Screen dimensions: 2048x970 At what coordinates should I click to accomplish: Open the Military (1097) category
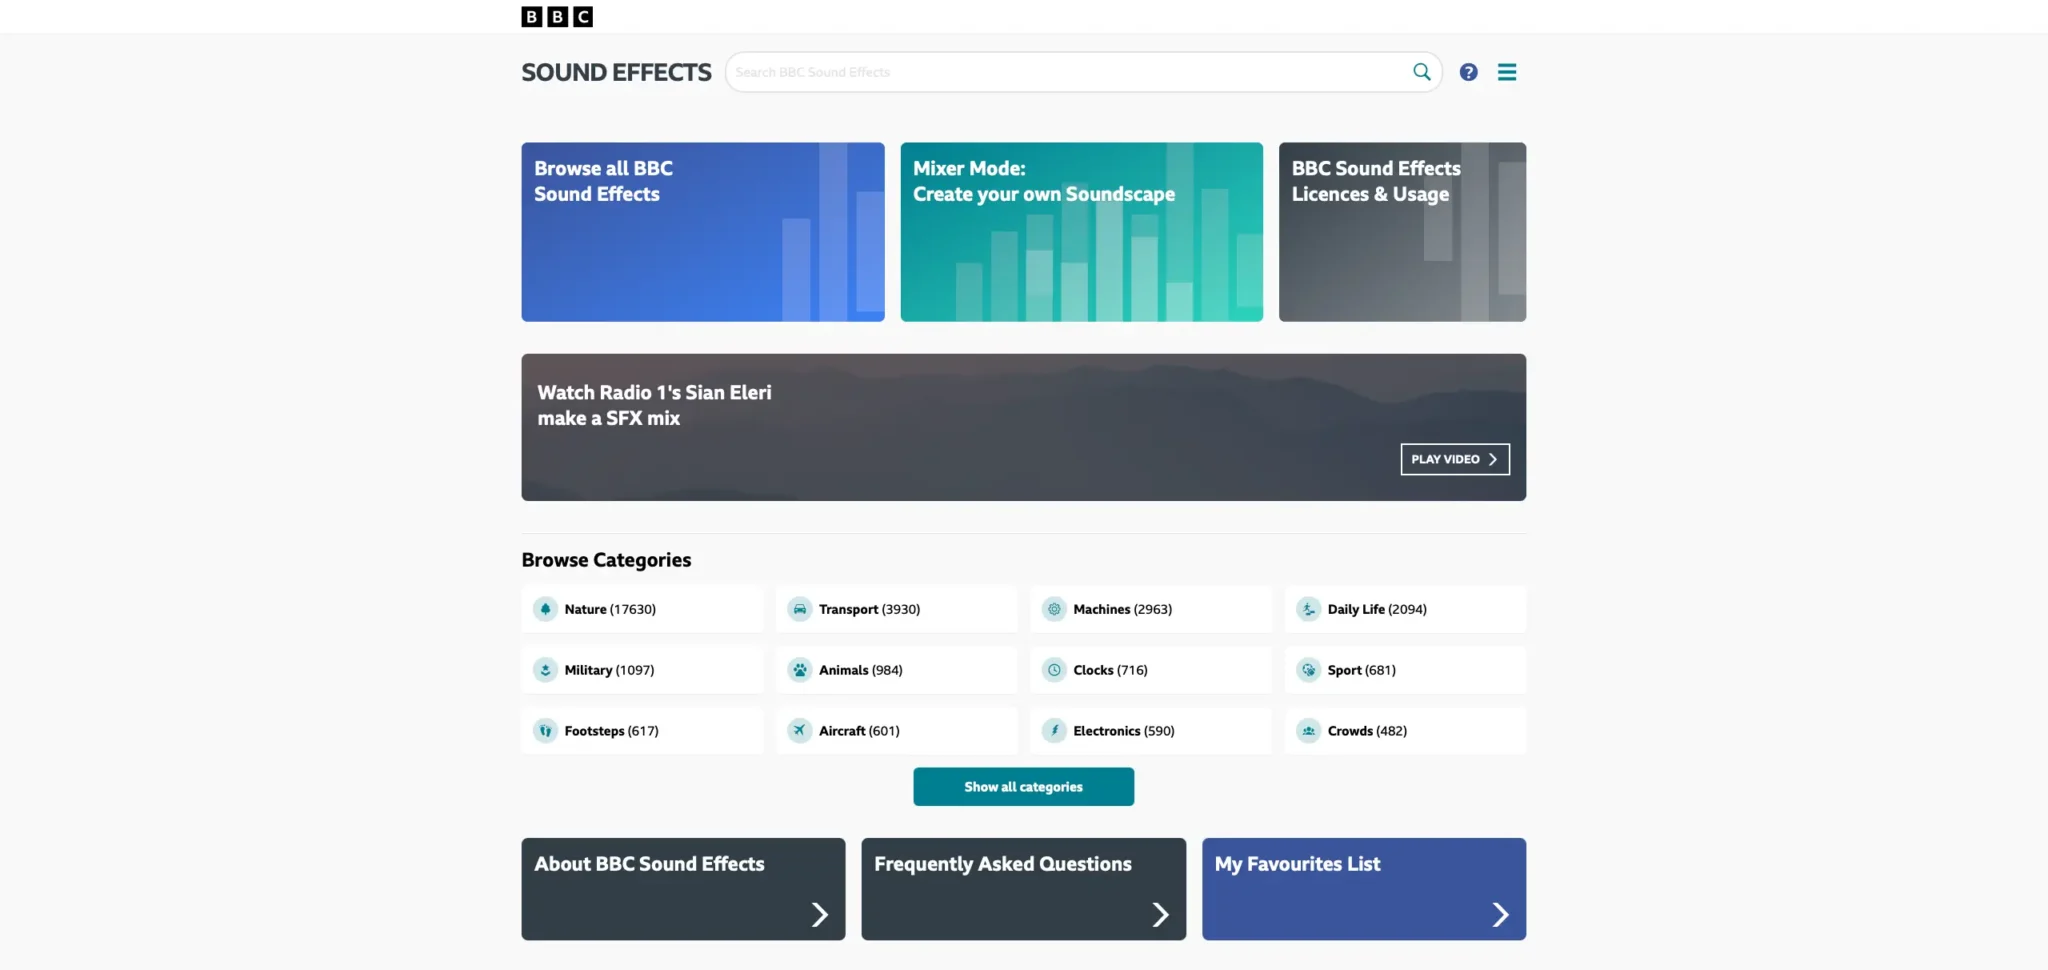[x=642, y=670]
